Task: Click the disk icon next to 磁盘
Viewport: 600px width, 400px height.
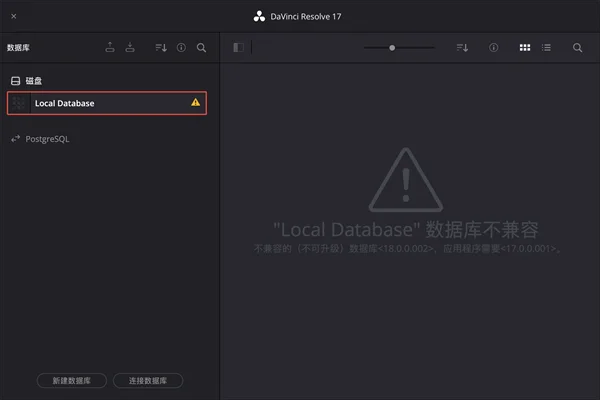Action: (x=15, y=81)
